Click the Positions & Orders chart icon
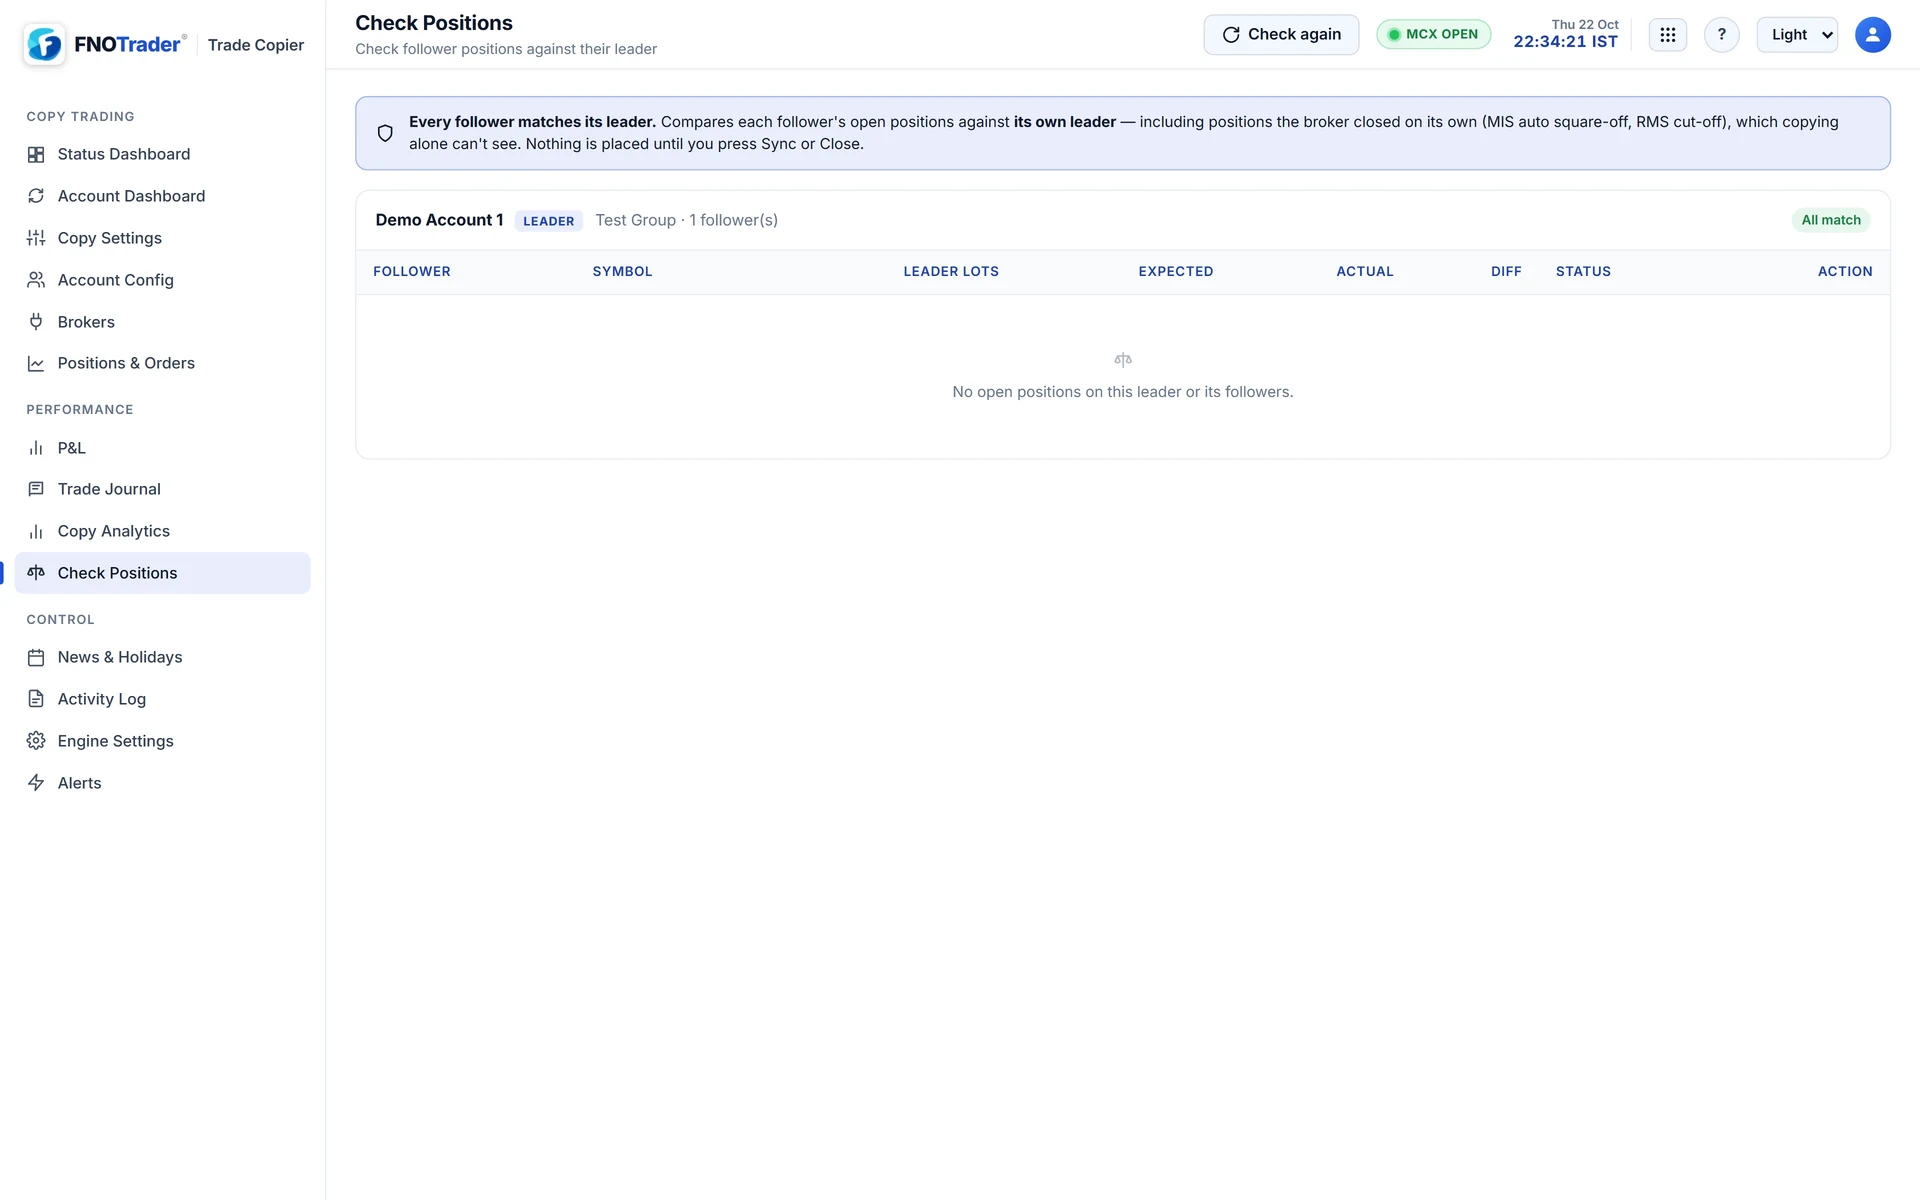1920x1200 pixels. point(36,364)
